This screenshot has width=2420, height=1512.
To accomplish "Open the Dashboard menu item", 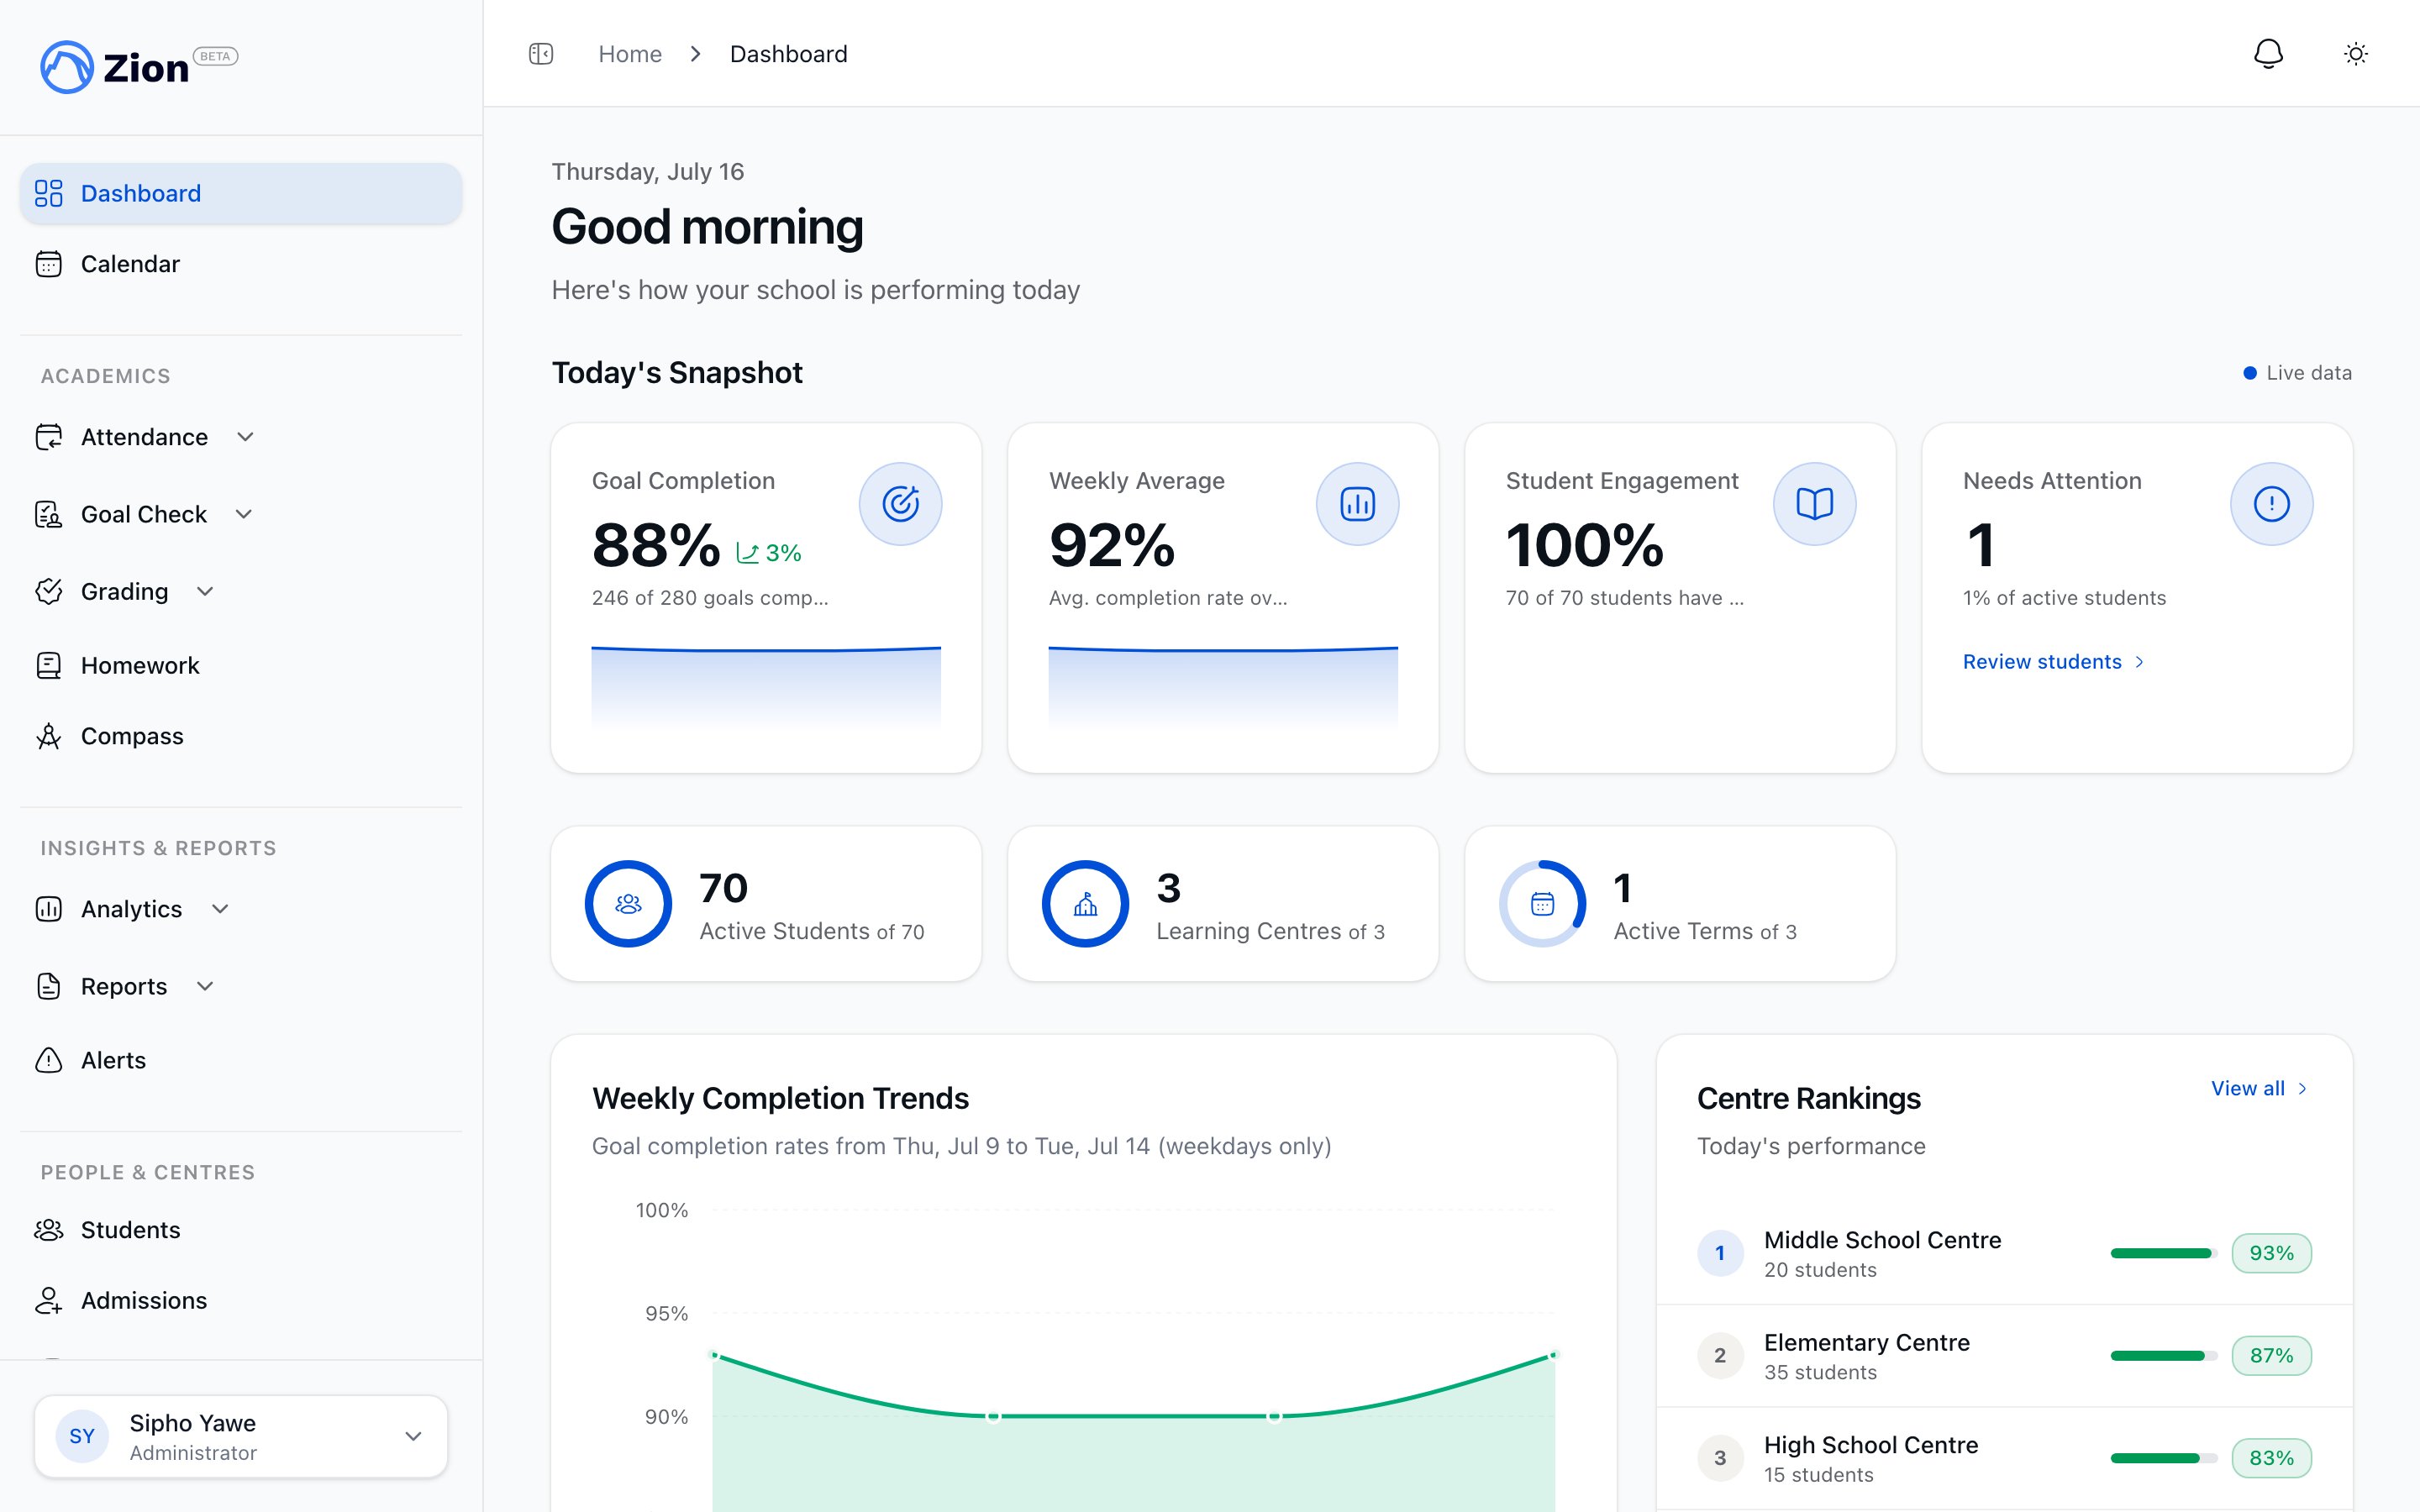I will coord(241,193).
